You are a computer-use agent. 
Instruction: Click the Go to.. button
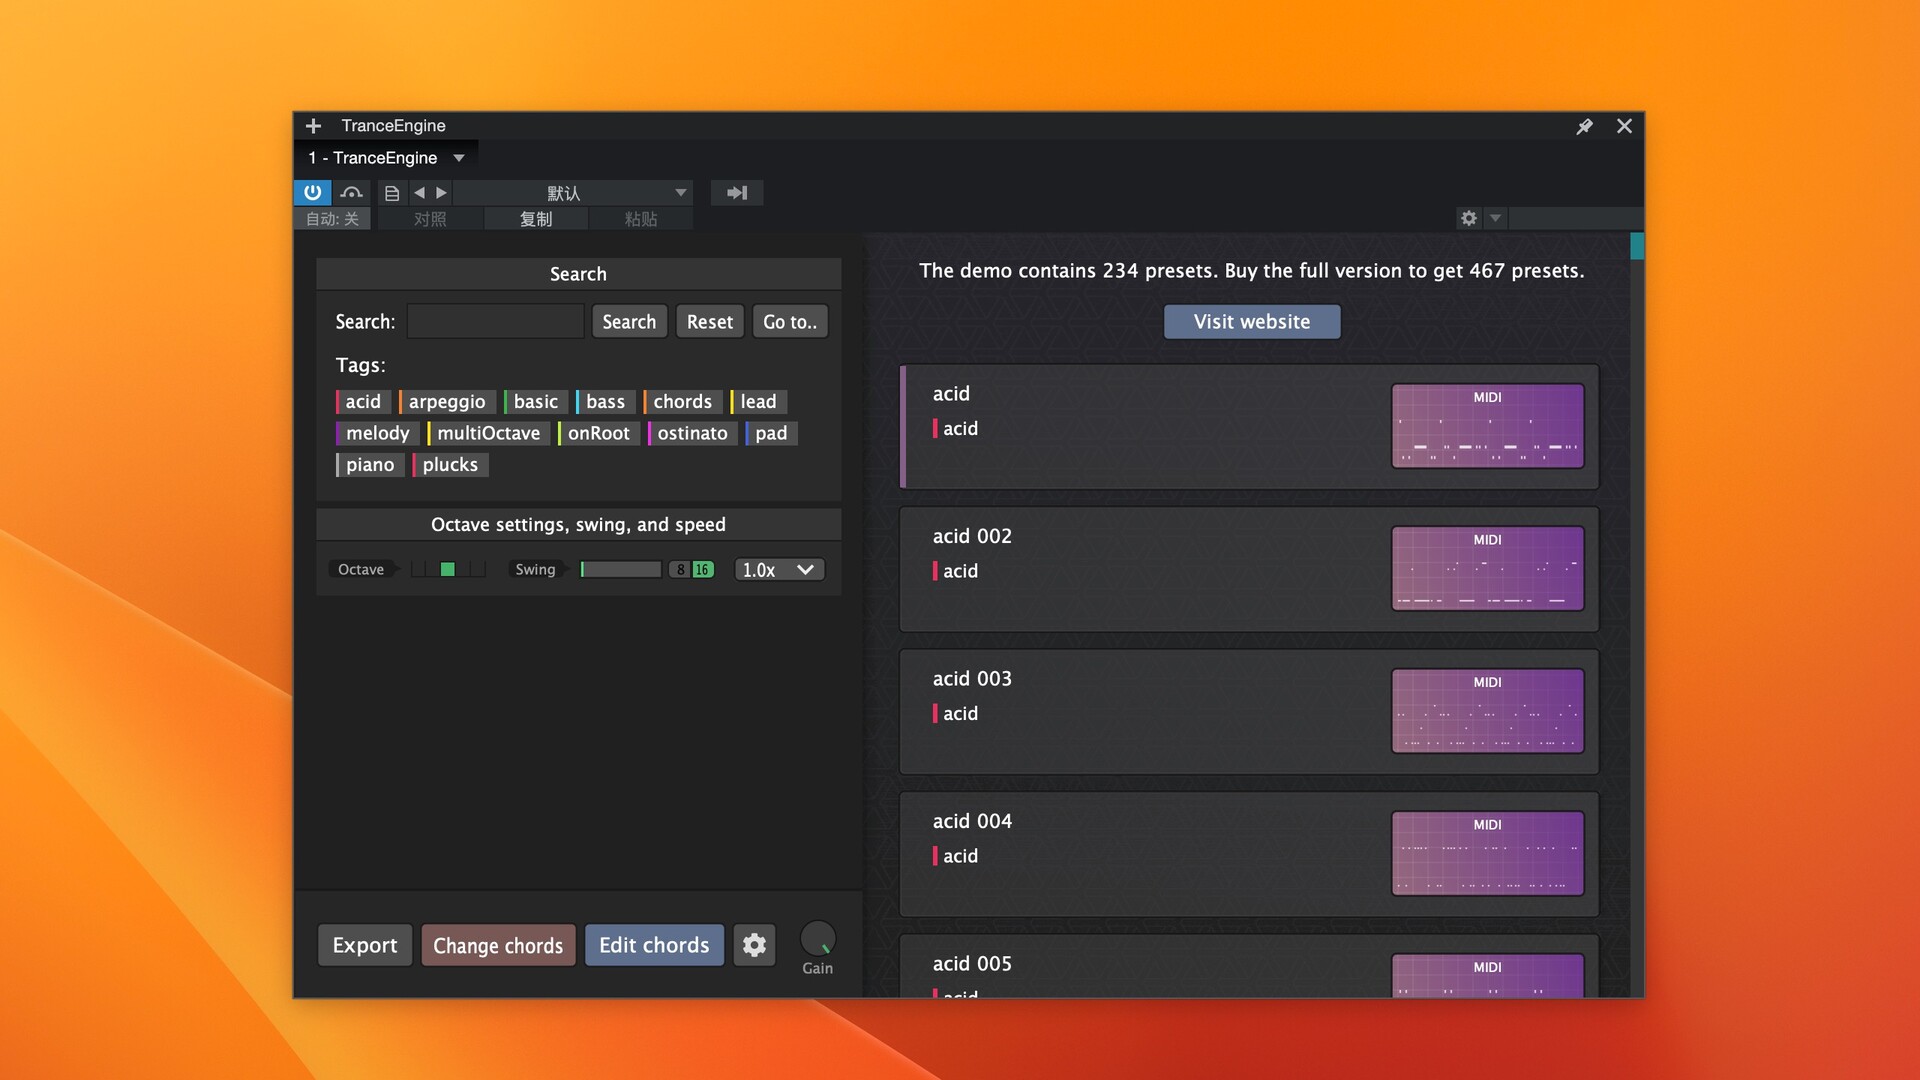pos(790,322)
